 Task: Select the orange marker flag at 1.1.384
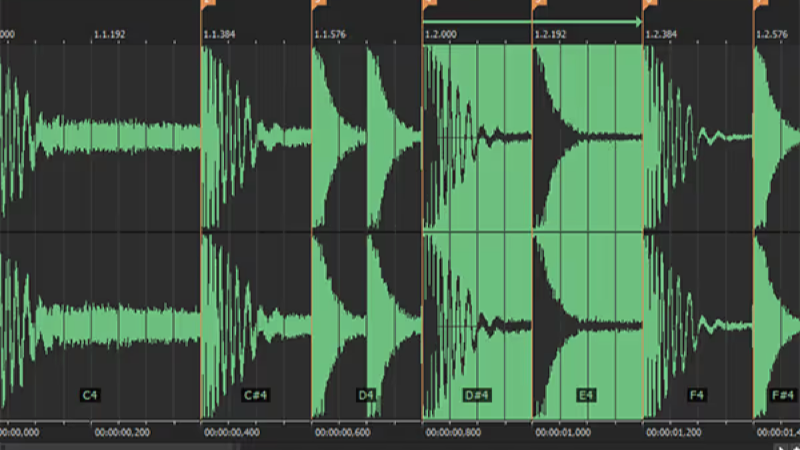click(208, 4)
